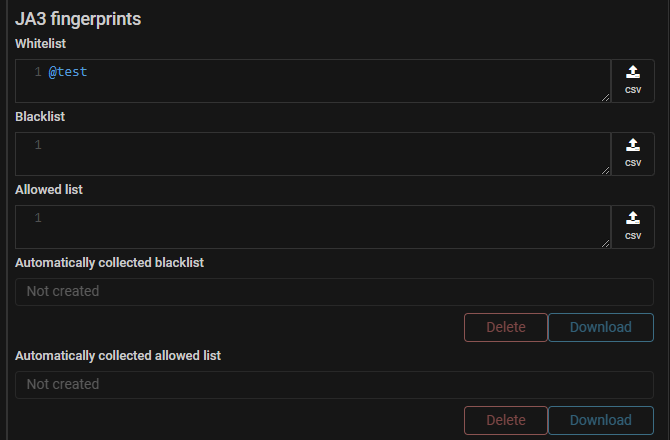Delete the automatically collected allowed list
The image size is (670, 440).
506,420
